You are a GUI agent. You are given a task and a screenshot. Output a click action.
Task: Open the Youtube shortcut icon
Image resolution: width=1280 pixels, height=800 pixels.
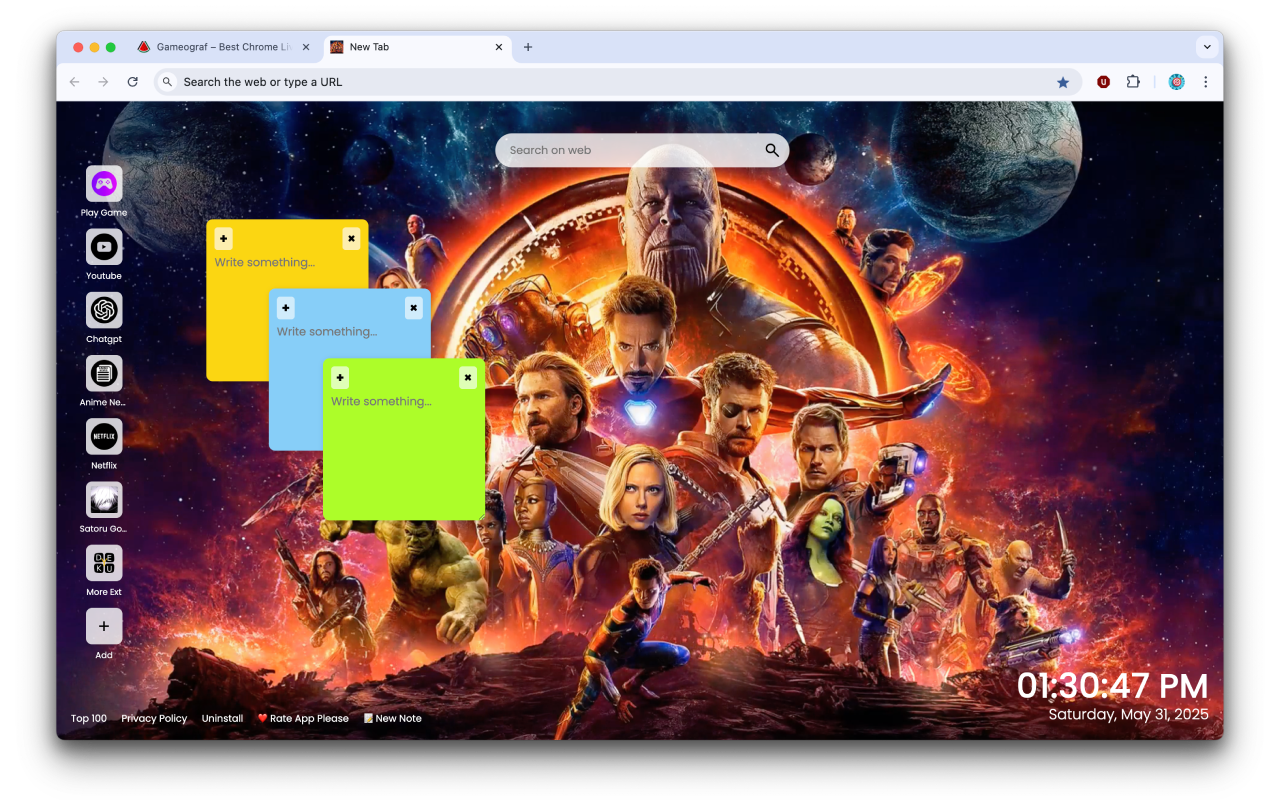(x=104, y=247)
